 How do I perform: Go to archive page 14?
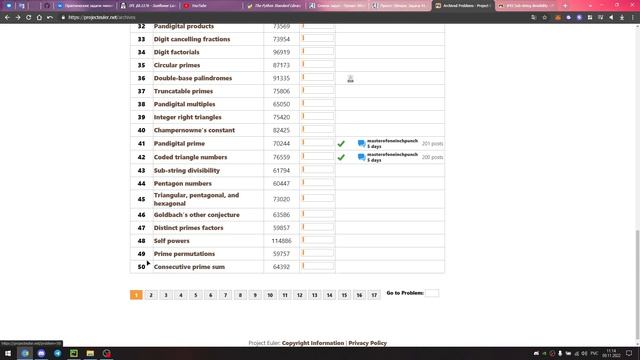[329, 295]
